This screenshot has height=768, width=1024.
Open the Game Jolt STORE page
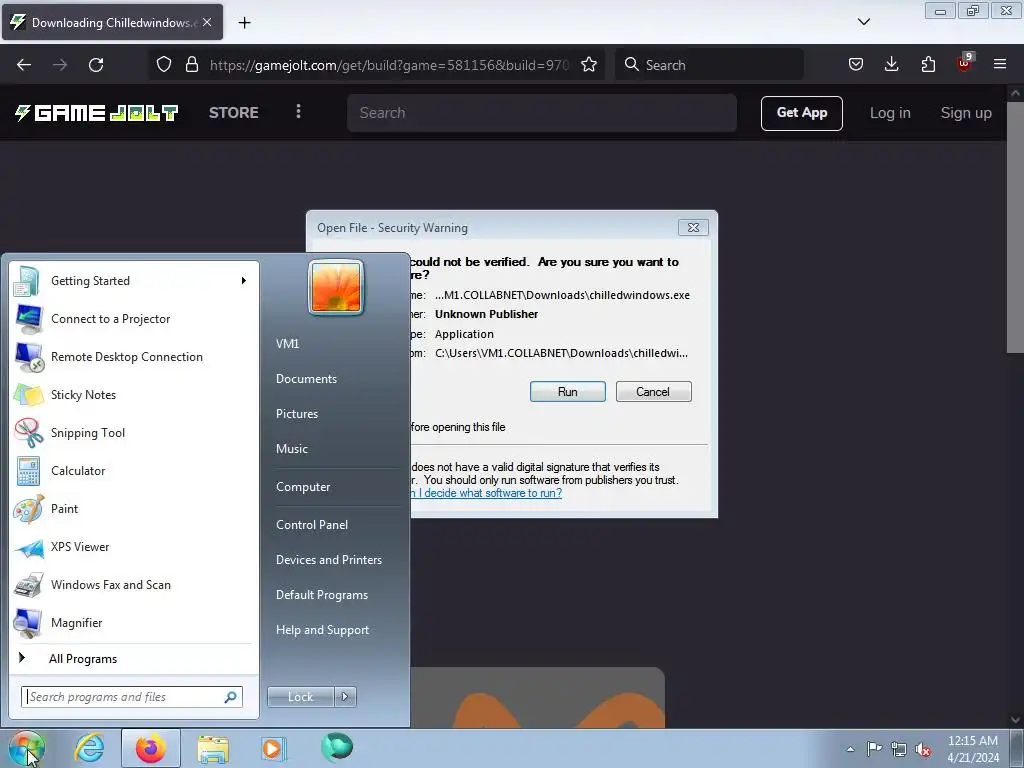point(234,113)
